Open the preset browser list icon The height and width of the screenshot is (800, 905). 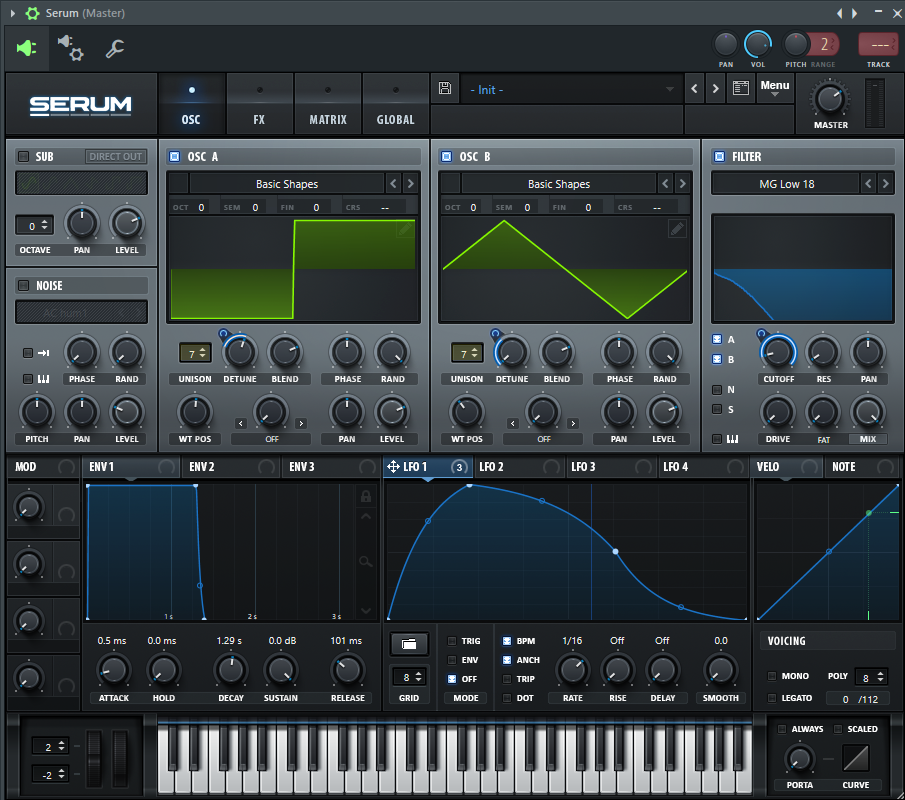[x=741, y=88]
